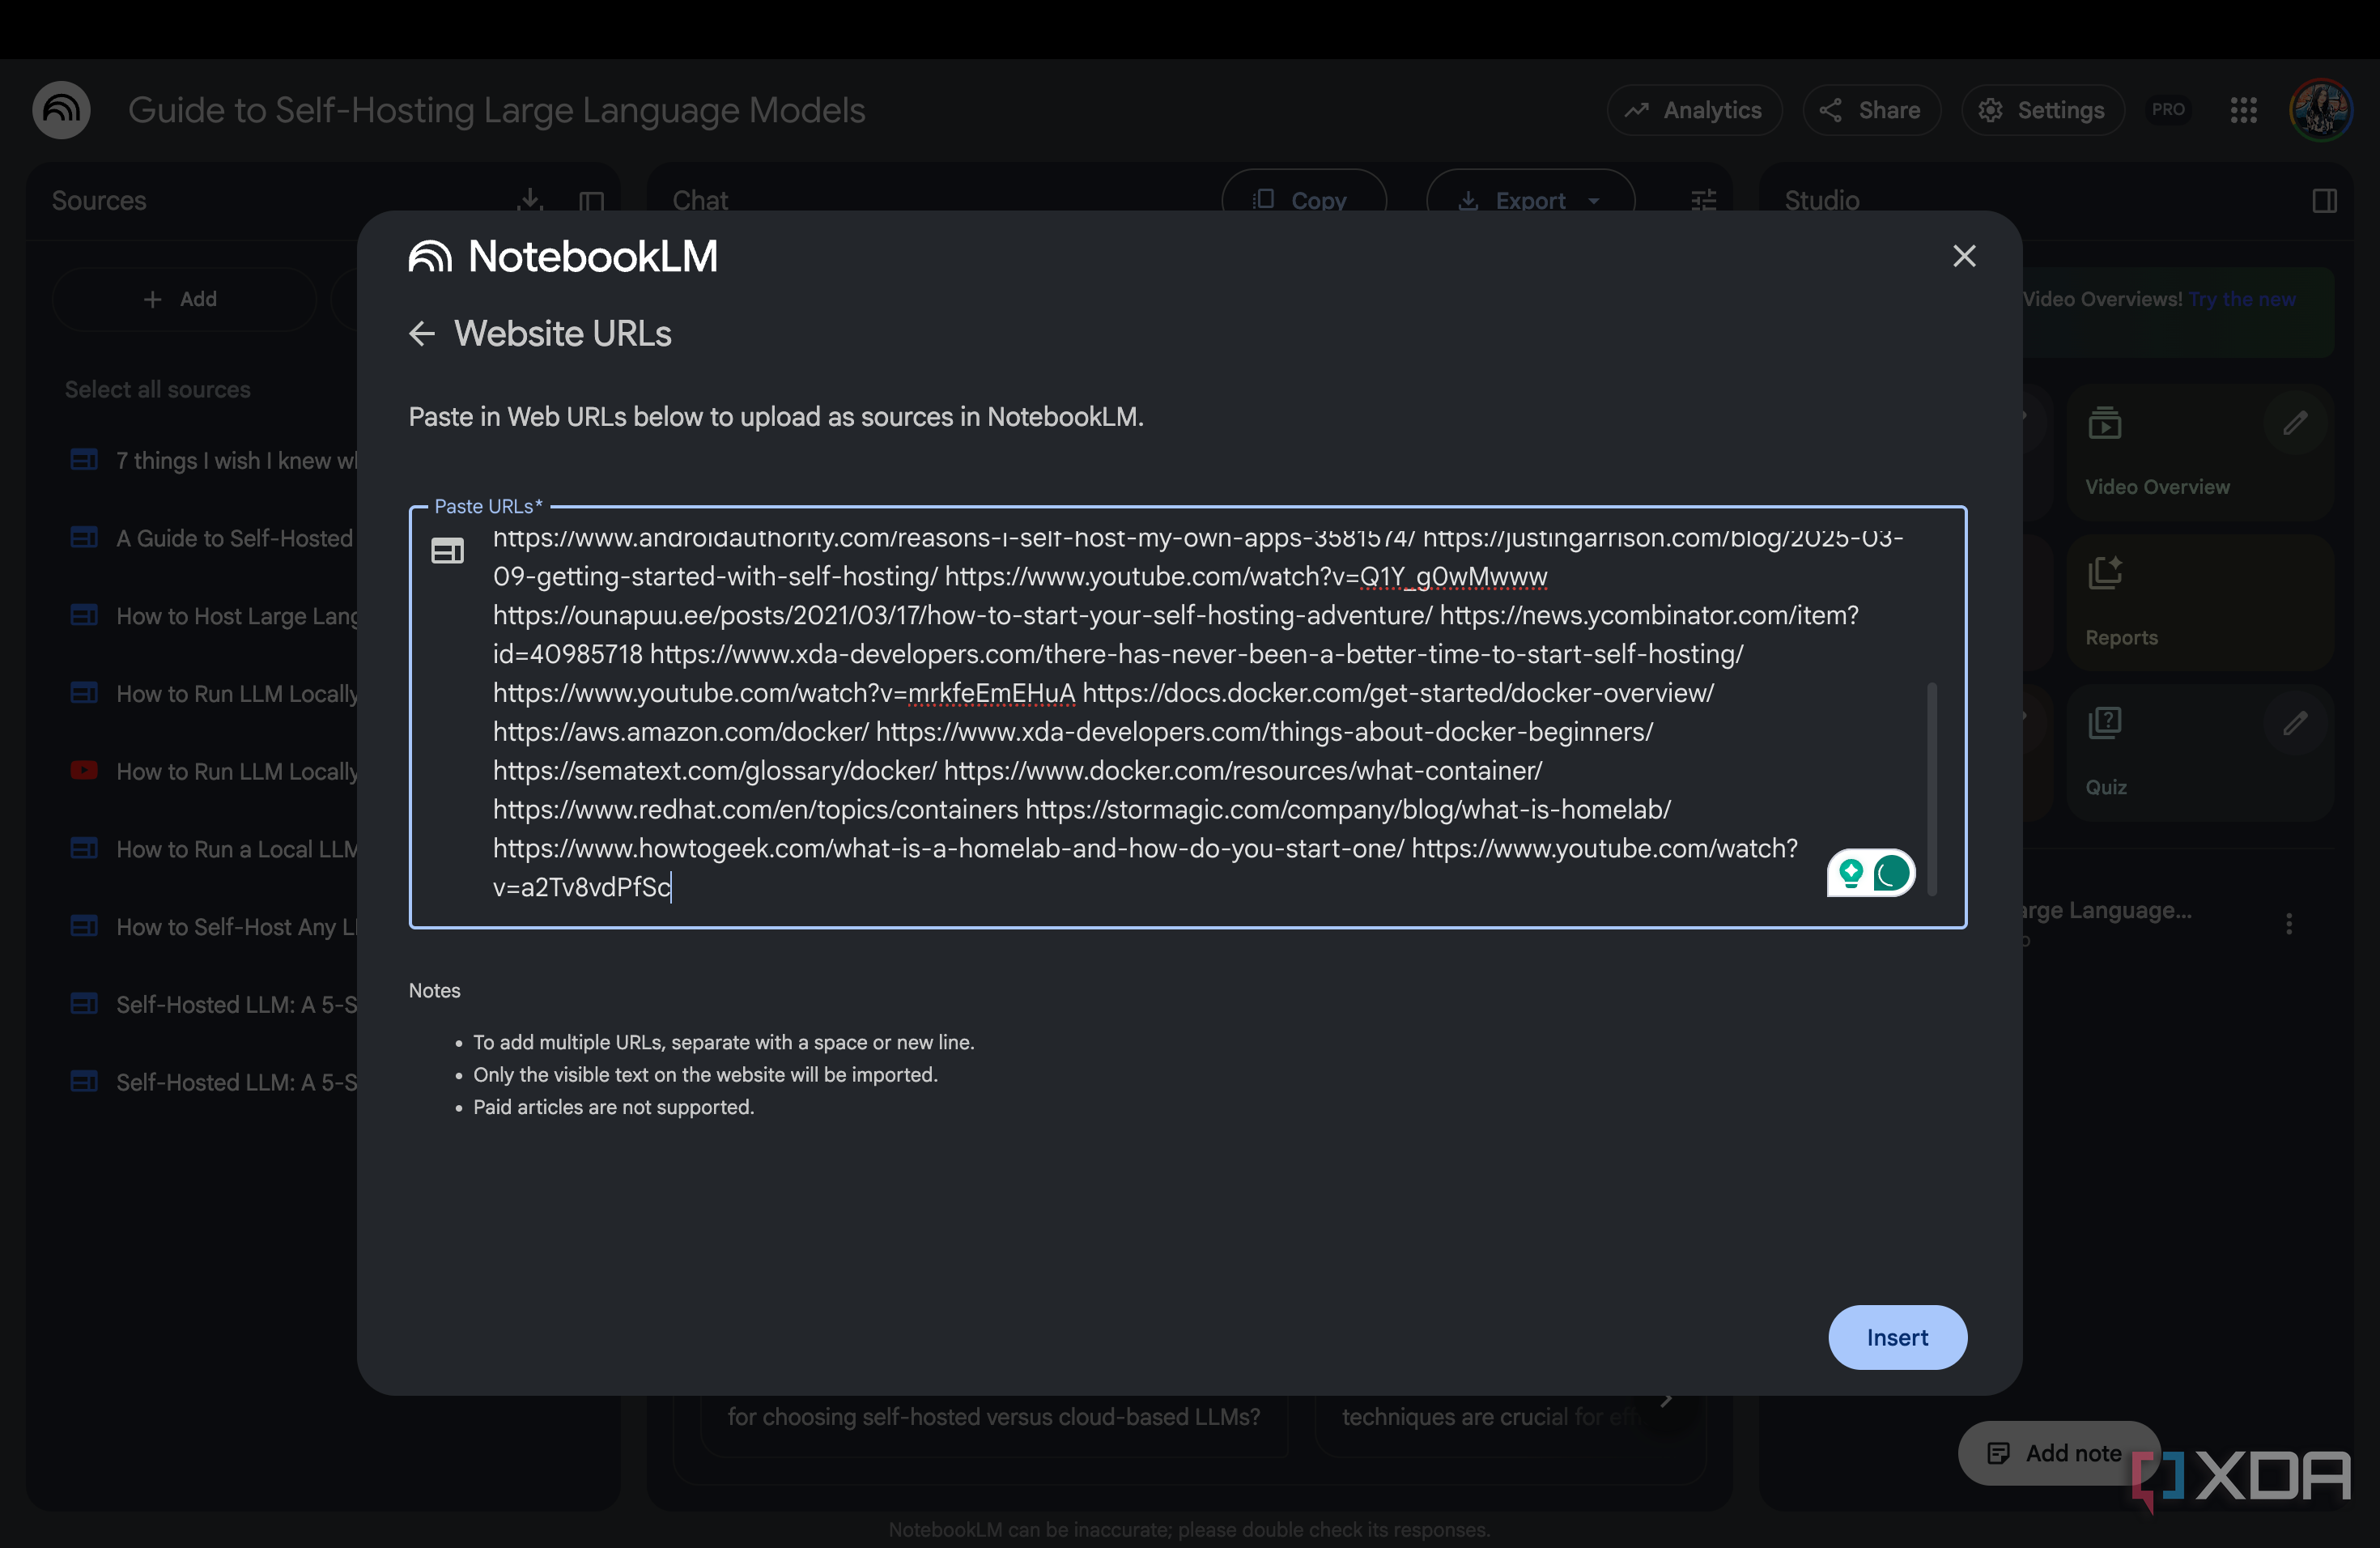
Task: Select 'How to Run a Local LLM' source
Action: (x=213, y=849)
